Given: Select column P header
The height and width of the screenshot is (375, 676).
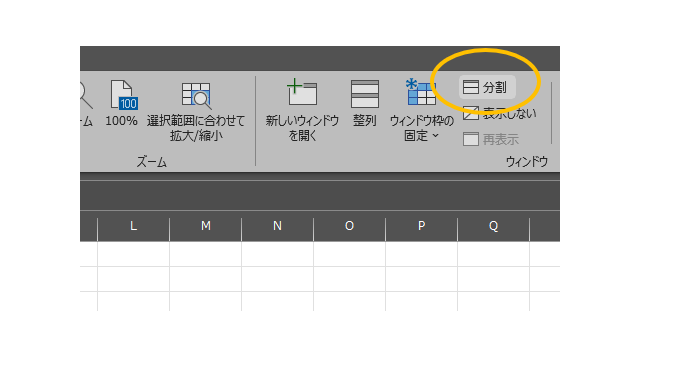Looking at the screenshot, I should click(422, 226).
